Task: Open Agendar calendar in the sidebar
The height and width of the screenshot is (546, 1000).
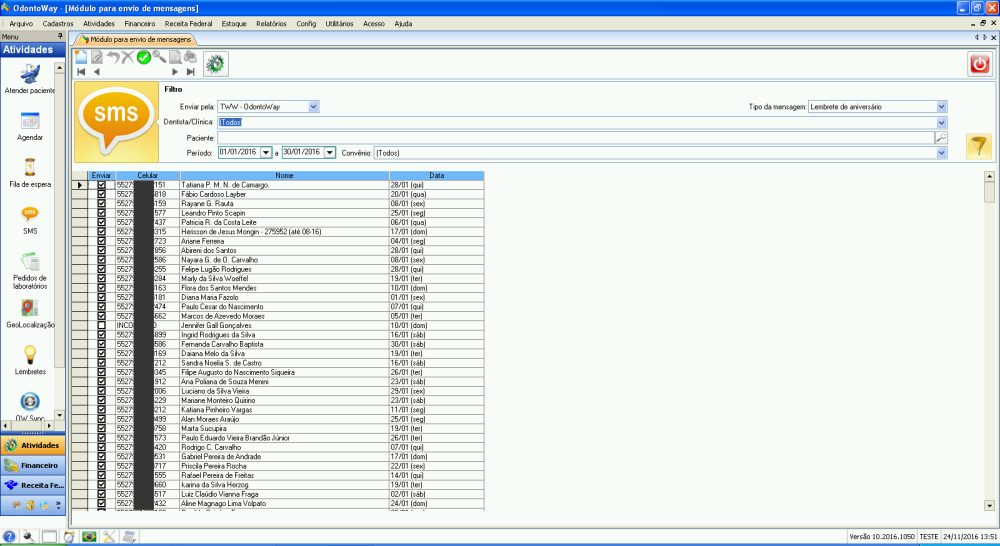Action: click(29, 126)
